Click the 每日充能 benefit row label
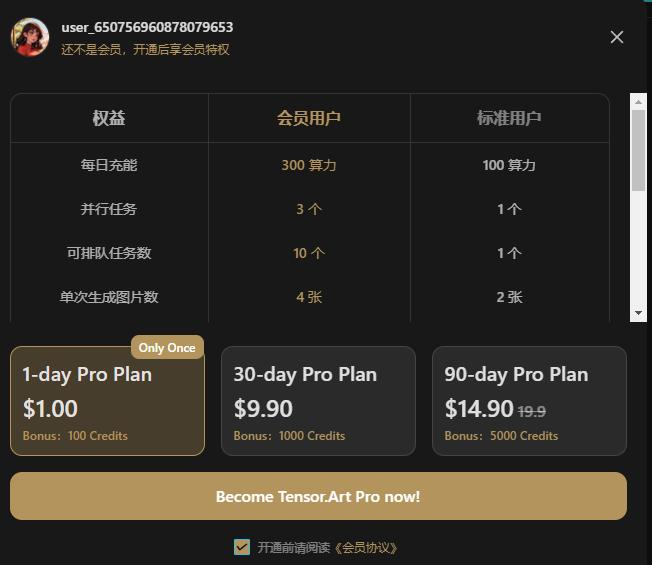Viewport: 652px width, 565px height. (x=109, y=165)
